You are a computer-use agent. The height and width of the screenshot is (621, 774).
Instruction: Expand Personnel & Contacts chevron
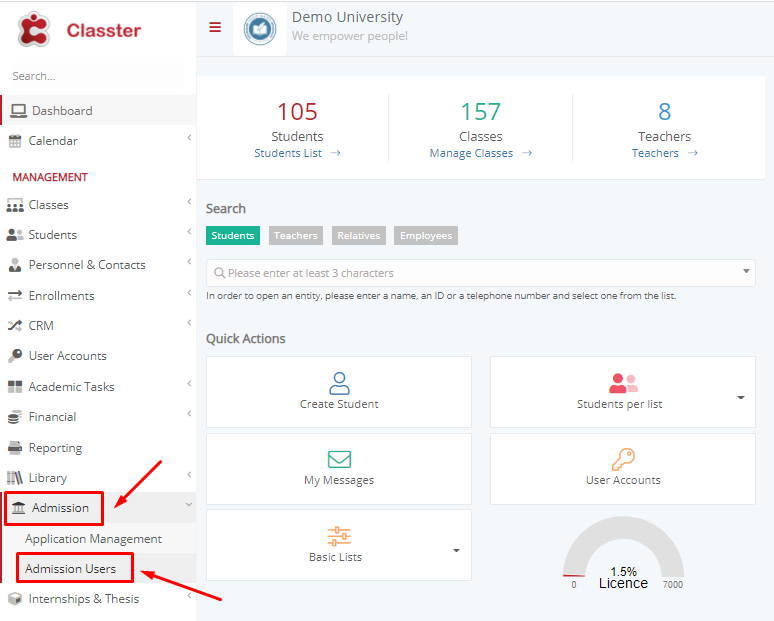point(189,262)
